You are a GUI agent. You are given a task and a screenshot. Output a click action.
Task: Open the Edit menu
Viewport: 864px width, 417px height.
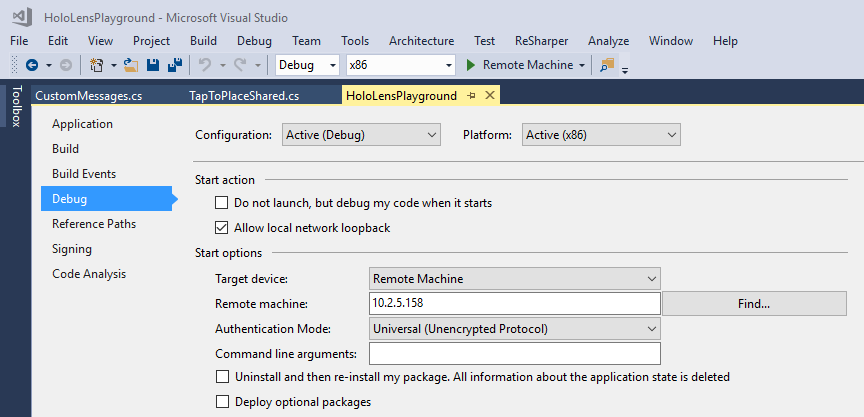pos(58,41)
